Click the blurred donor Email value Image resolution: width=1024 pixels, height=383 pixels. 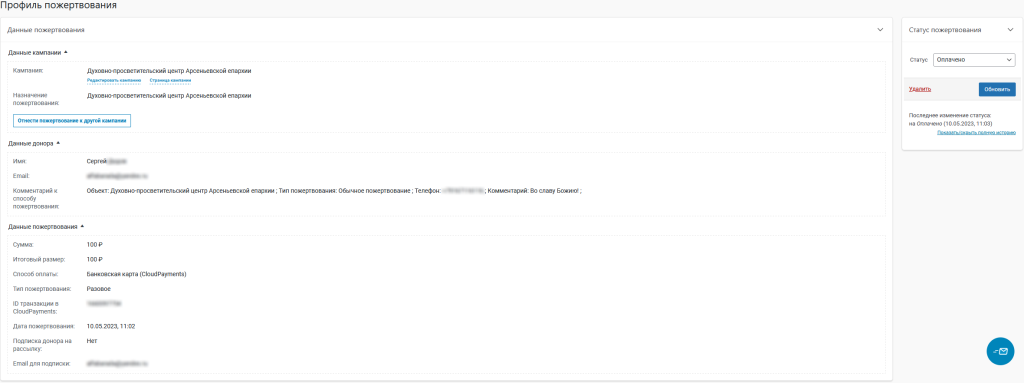(118, 176)
